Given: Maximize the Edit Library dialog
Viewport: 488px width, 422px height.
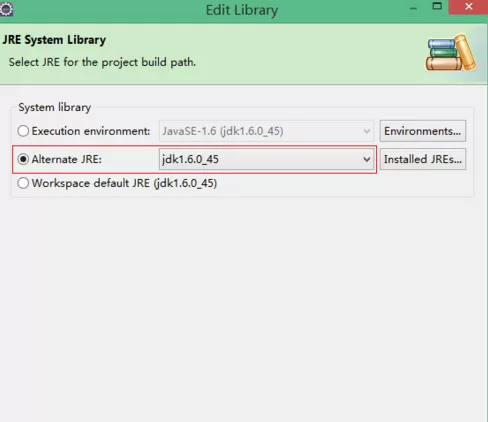Looking at the screenshot, I should tap(437, 6).
